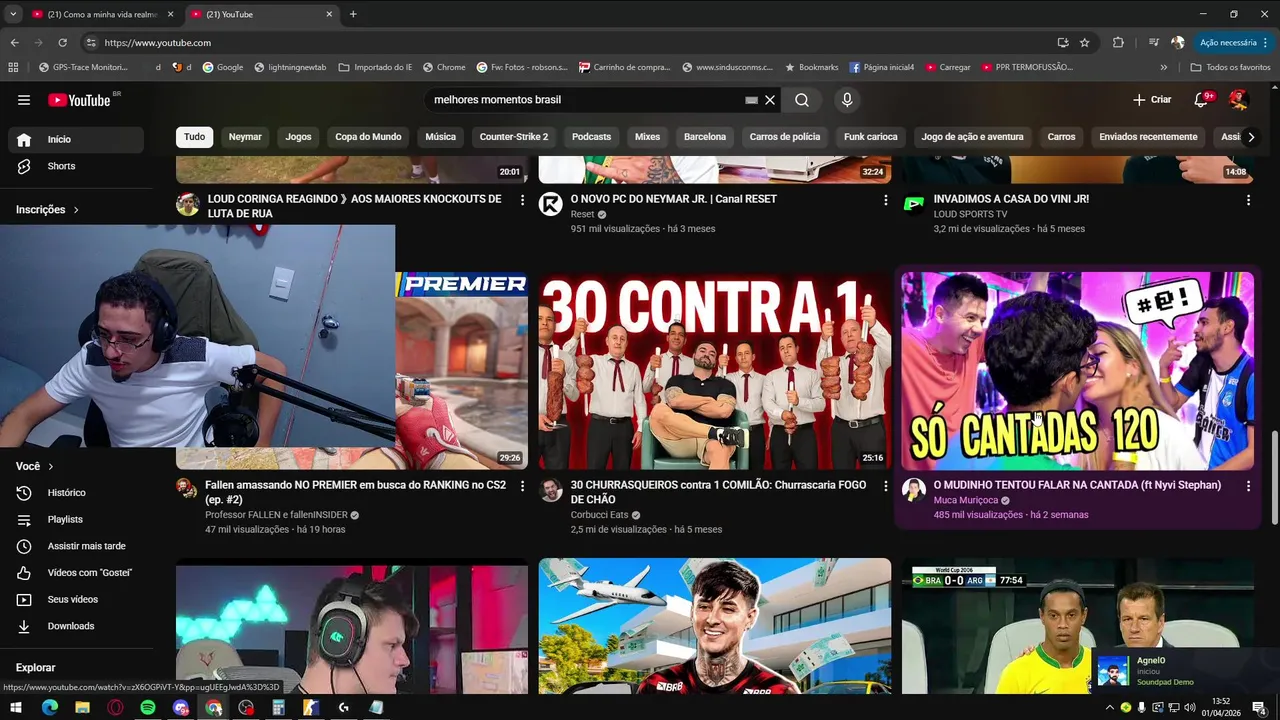Click in the YouTube search field
The height and width of the screenshot is (720, 1280).
point(585,100)
